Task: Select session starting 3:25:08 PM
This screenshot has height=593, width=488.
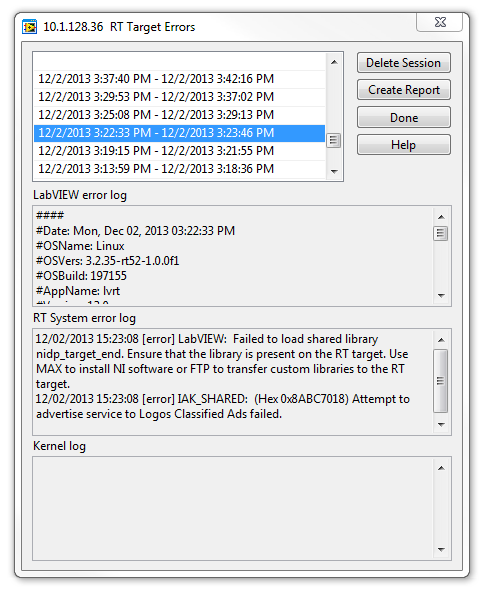Action: point(180,115)
